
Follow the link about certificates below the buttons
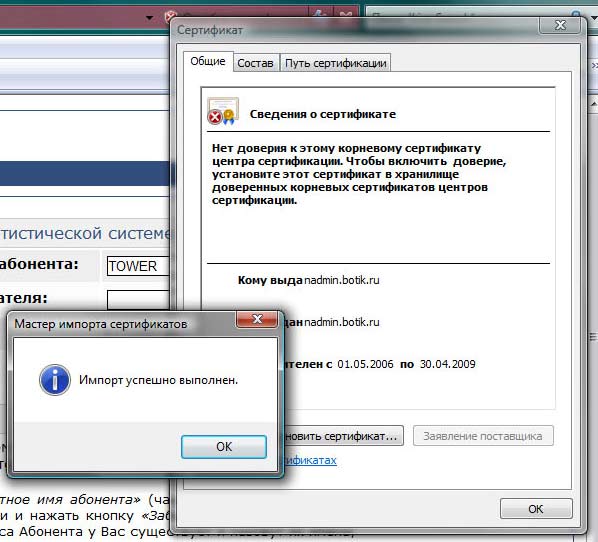(x=310, y=460)
